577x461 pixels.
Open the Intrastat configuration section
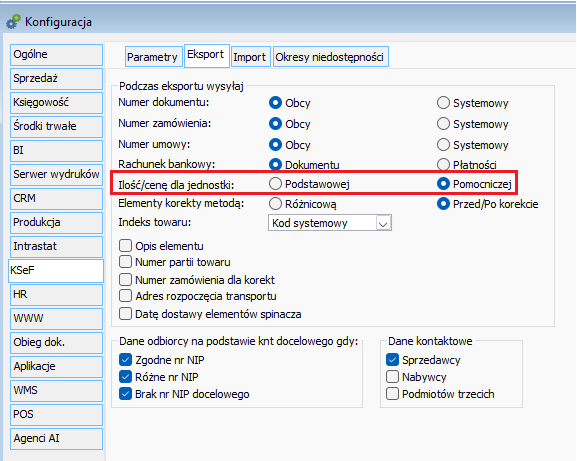(56, 247)
